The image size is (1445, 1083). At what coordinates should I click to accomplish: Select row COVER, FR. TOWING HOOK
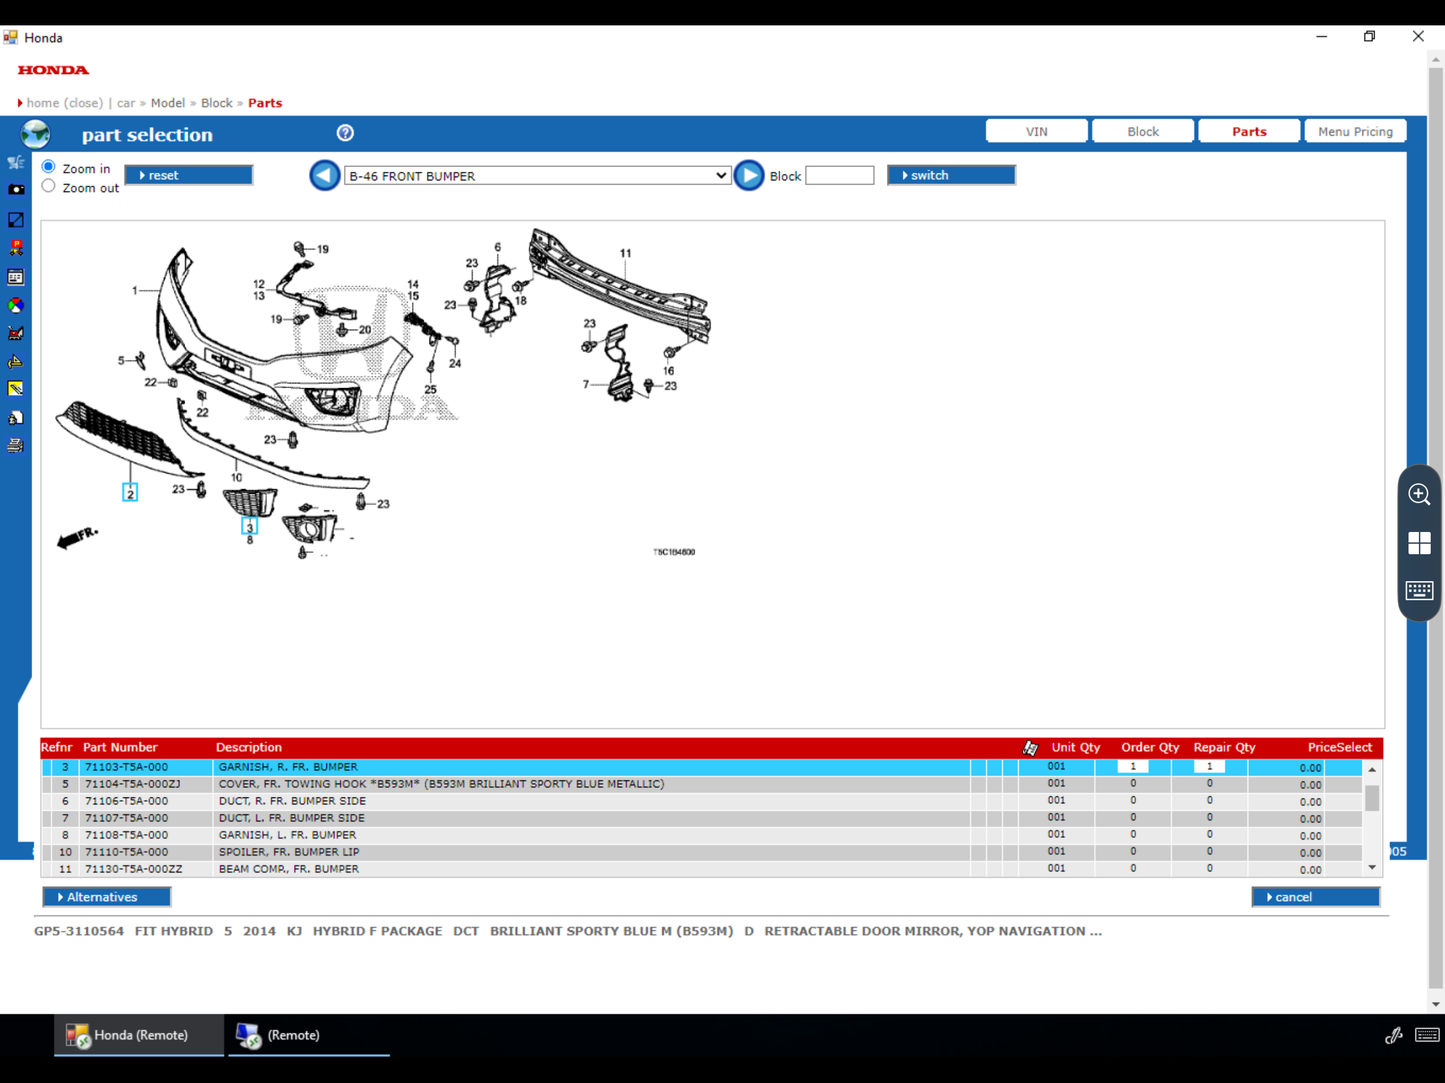702,784
